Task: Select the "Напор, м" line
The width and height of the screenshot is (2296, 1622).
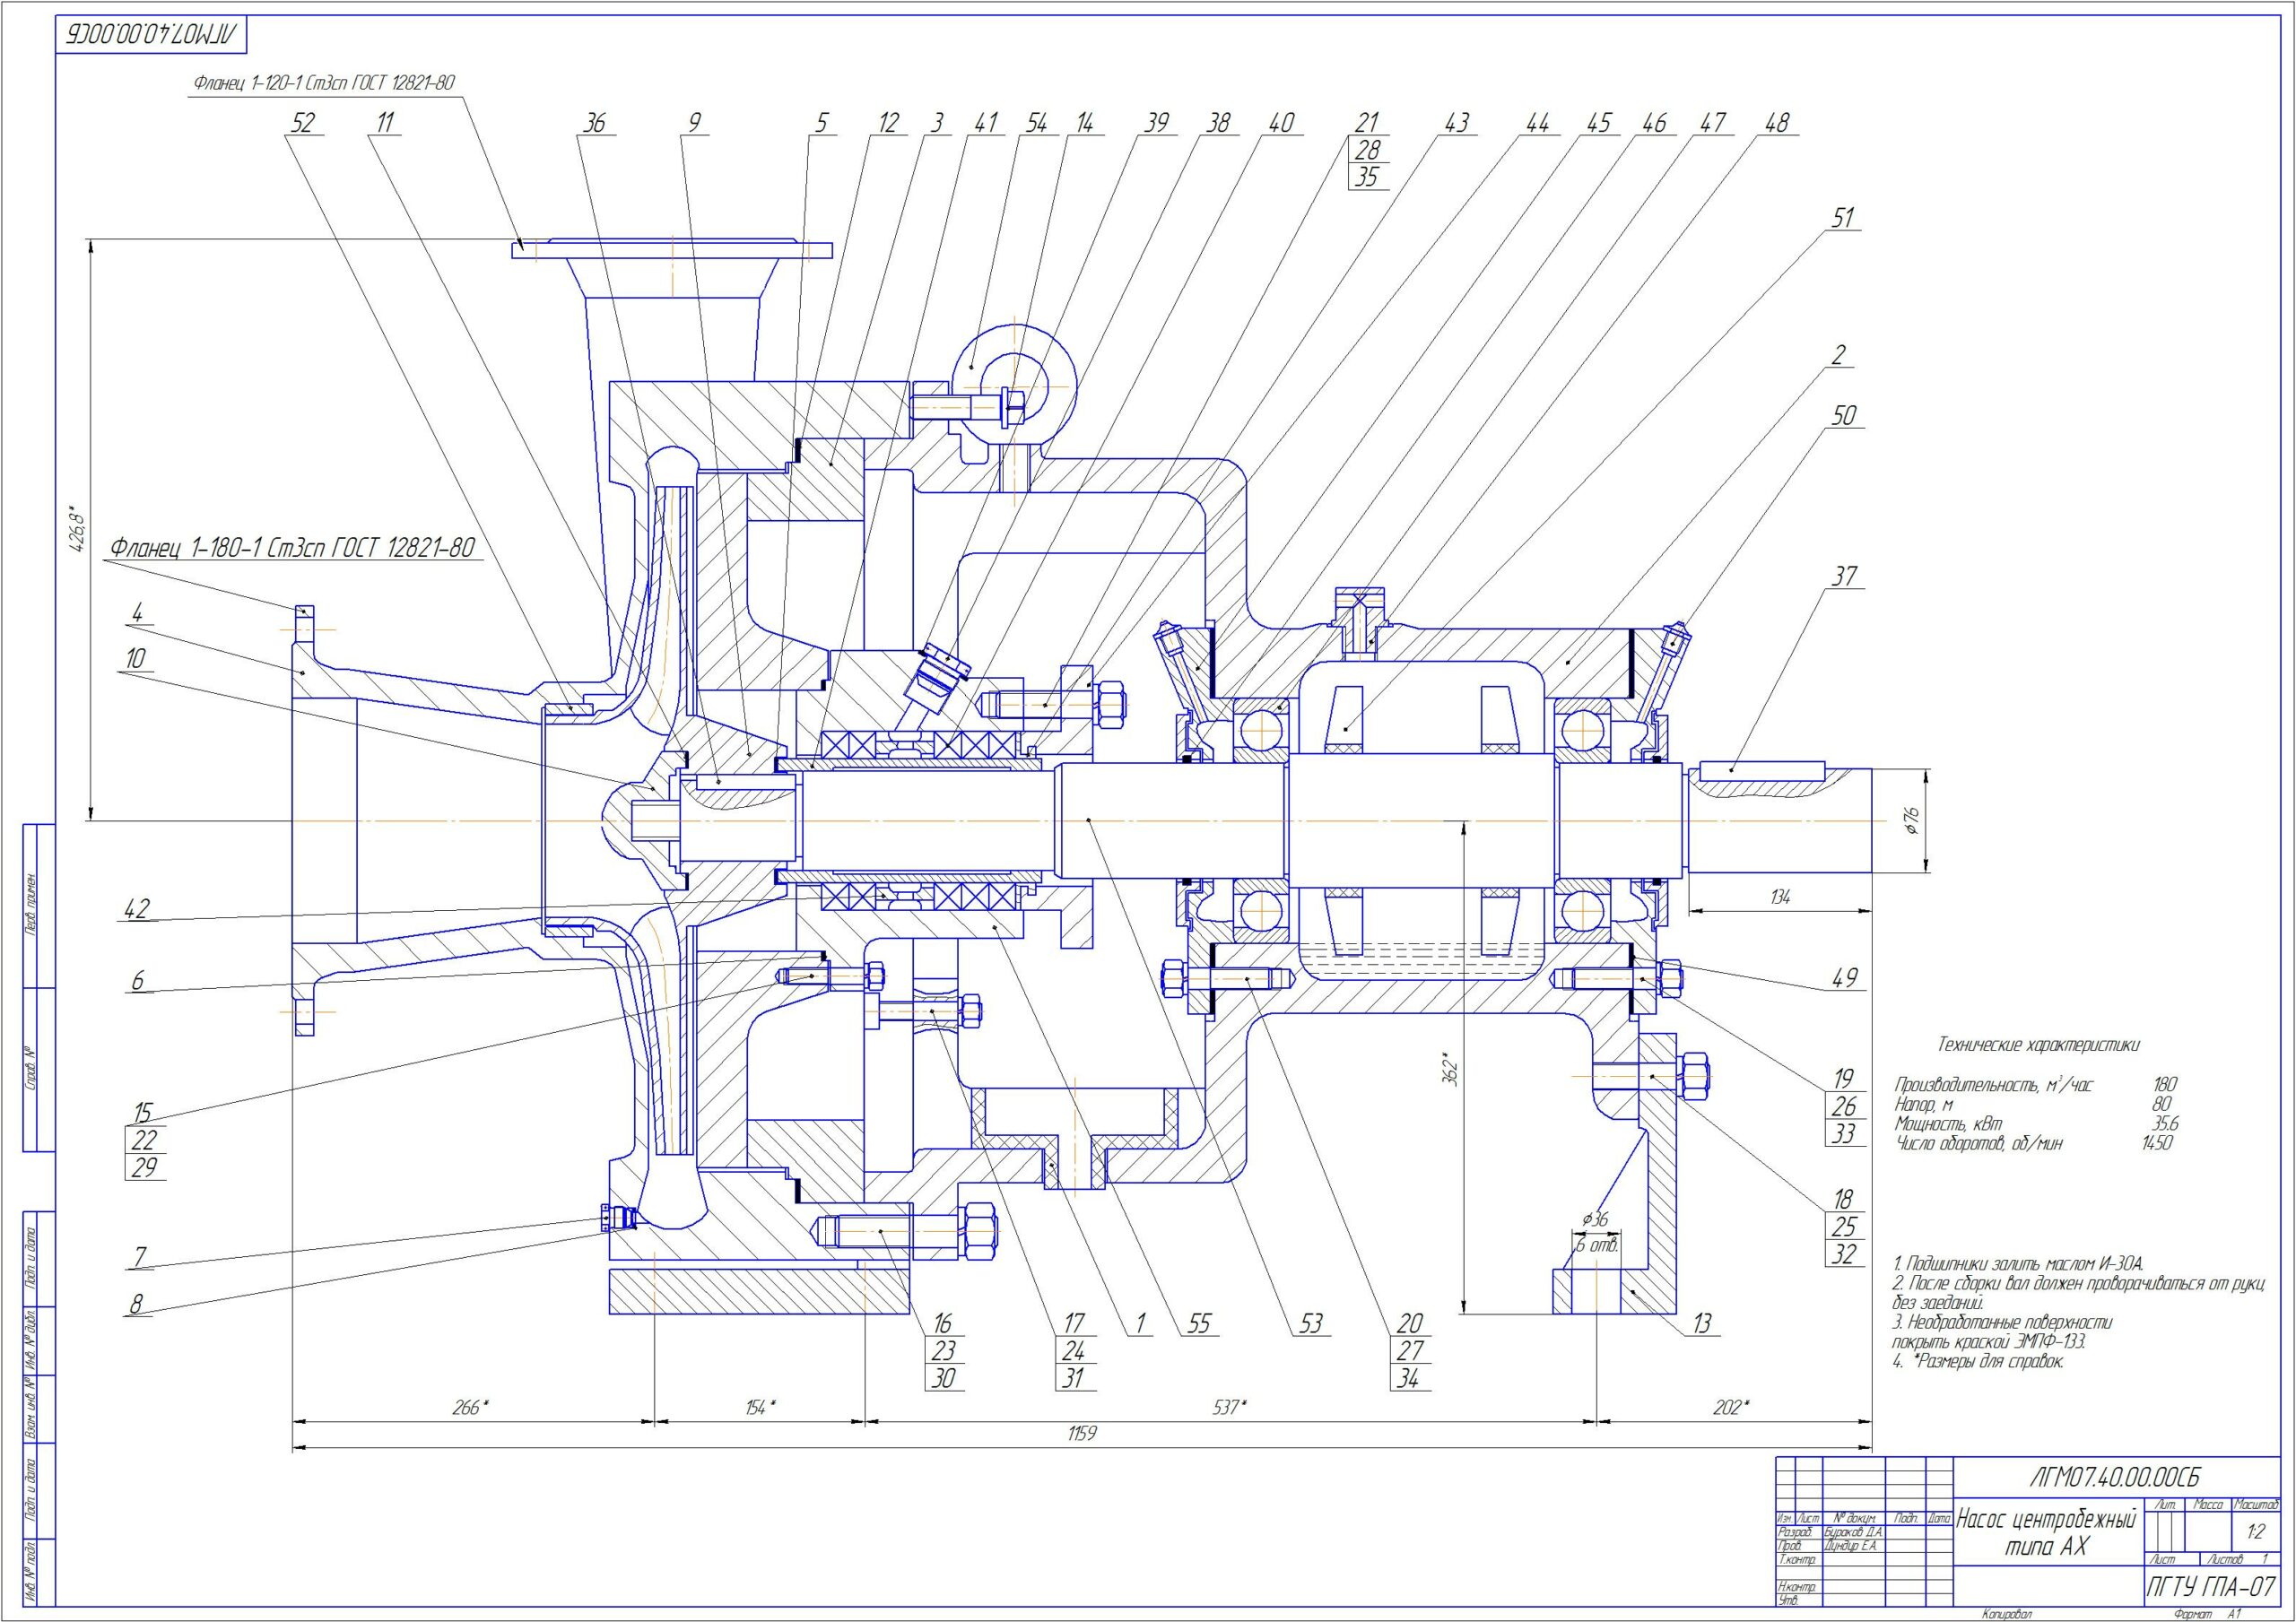Action: [1924, 1105]
